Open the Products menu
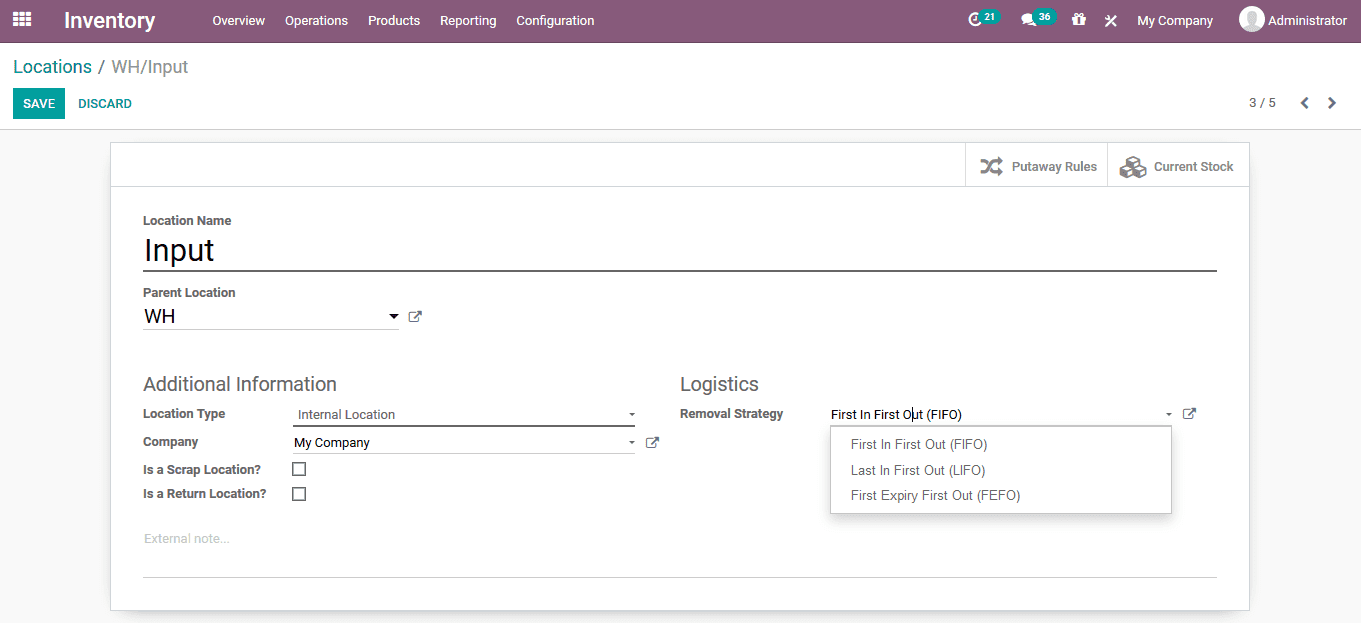 [x=394, y=20]
